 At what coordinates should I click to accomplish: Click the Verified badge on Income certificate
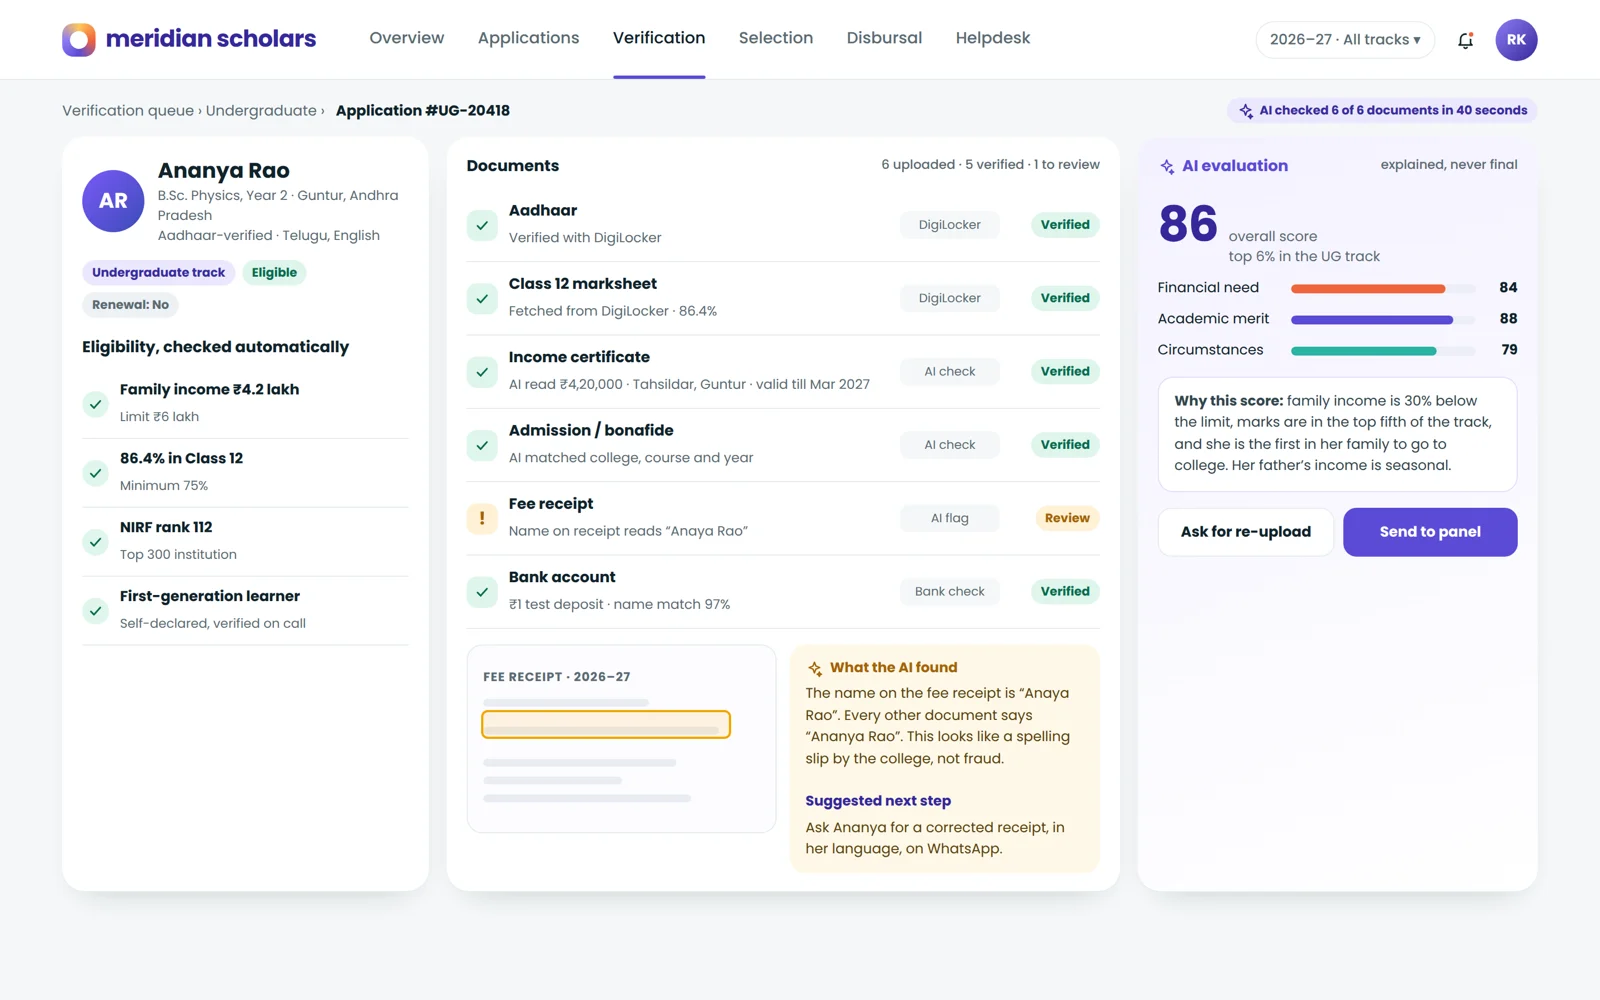[1065, 372]
